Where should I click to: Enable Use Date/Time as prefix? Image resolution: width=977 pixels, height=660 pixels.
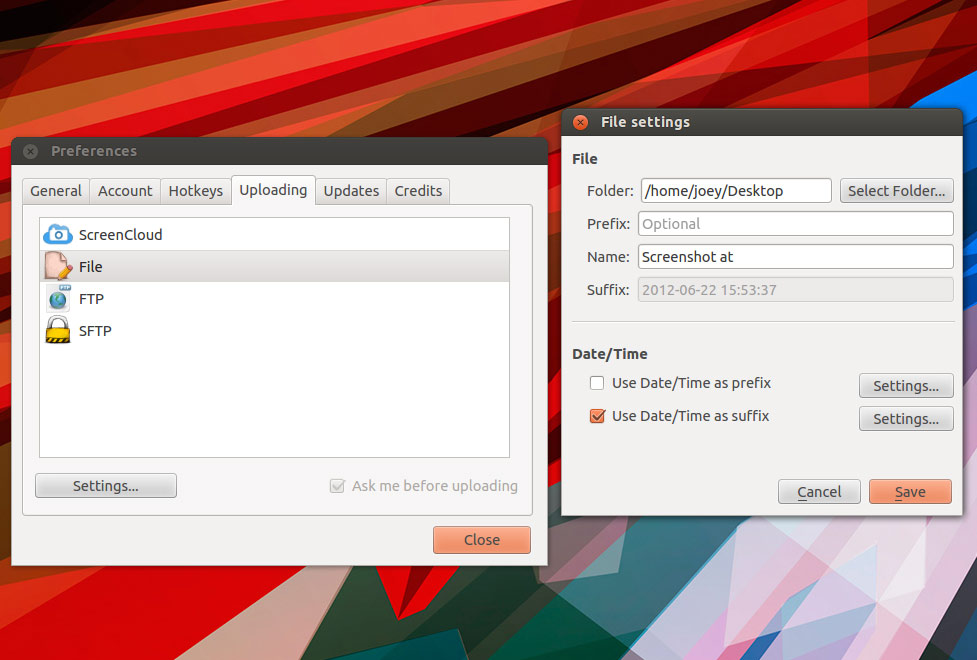tap(597, 383)
